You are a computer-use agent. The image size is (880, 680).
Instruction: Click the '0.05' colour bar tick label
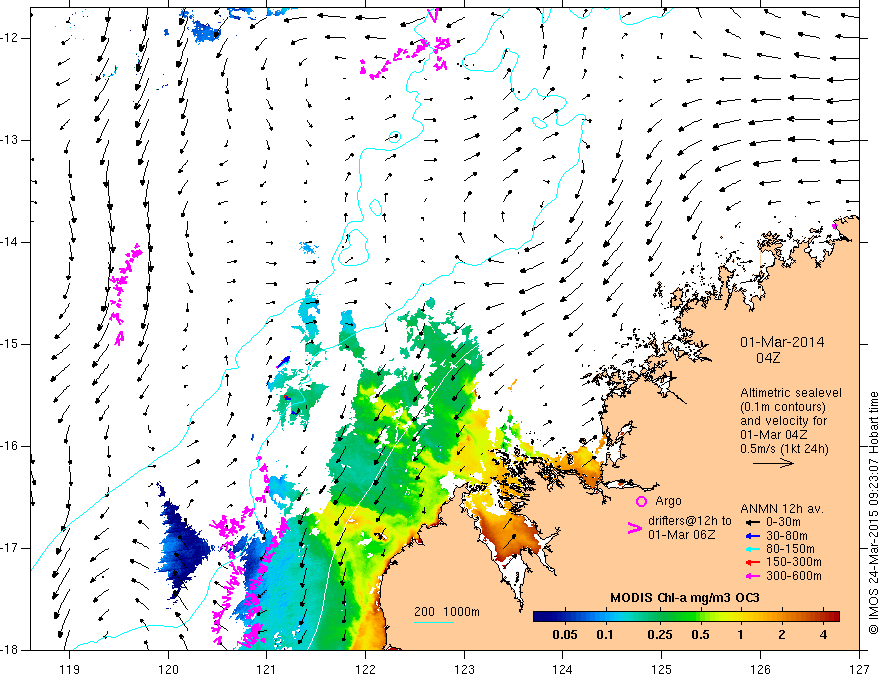click(x=565, y=635)
